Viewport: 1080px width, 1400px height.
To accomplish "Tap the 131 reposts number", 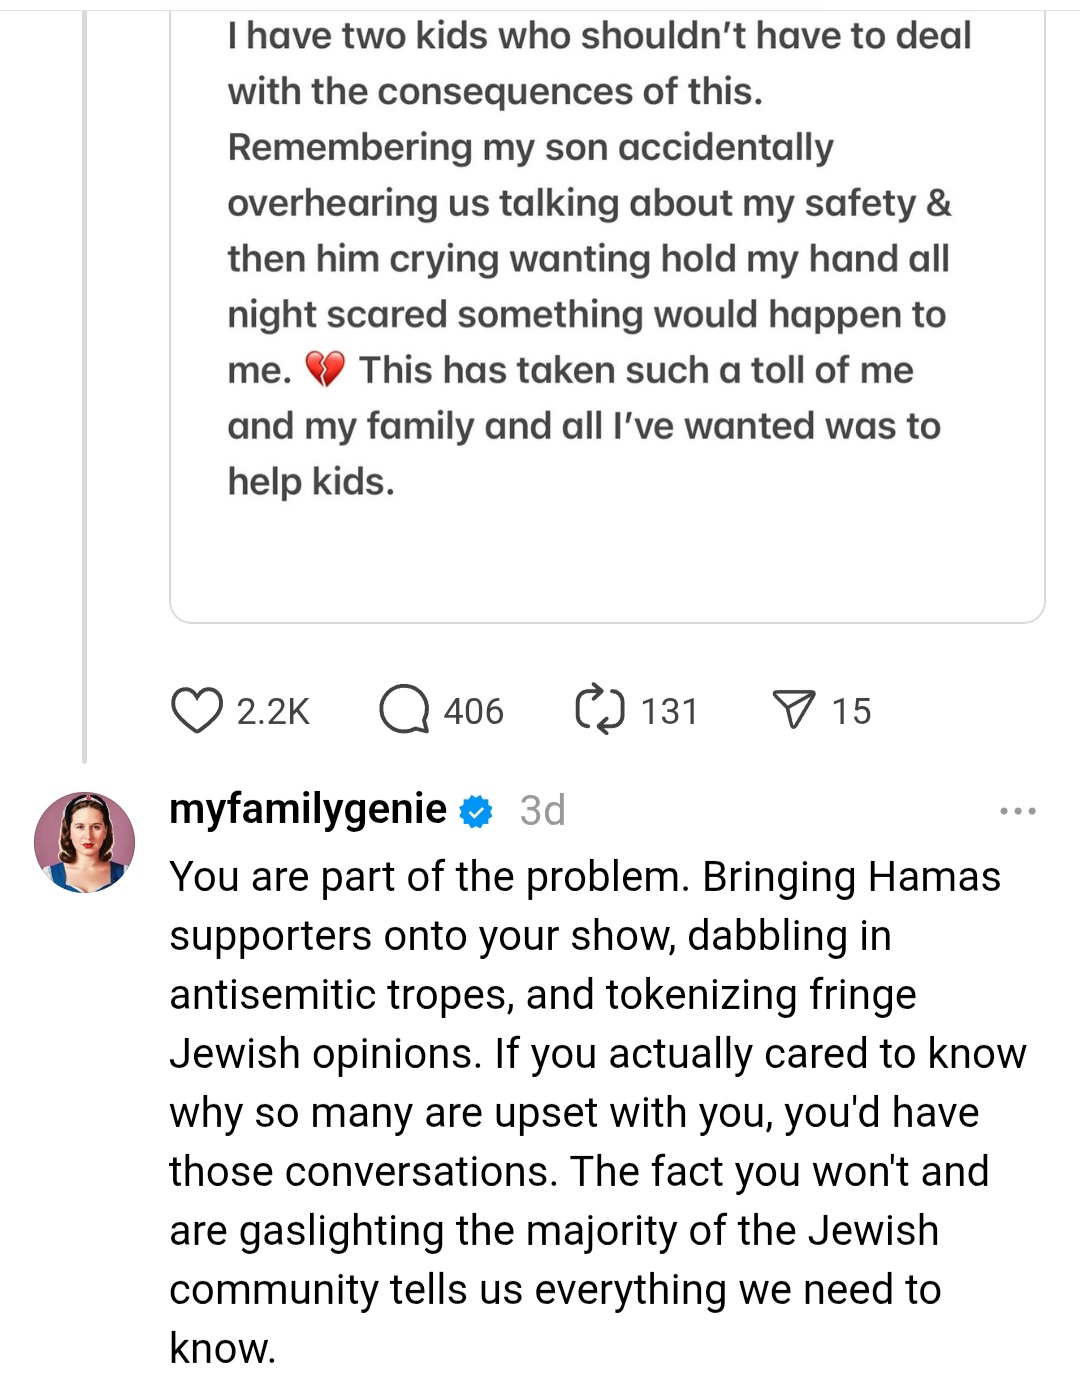I will click(669, 711).
